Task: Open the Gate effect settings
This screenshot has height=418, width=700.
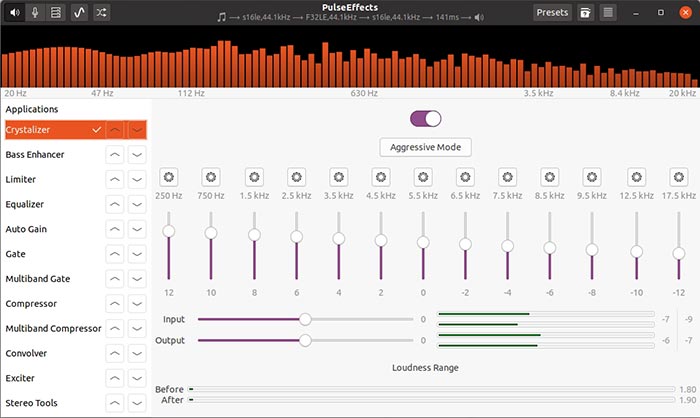Action: (15, 254)
